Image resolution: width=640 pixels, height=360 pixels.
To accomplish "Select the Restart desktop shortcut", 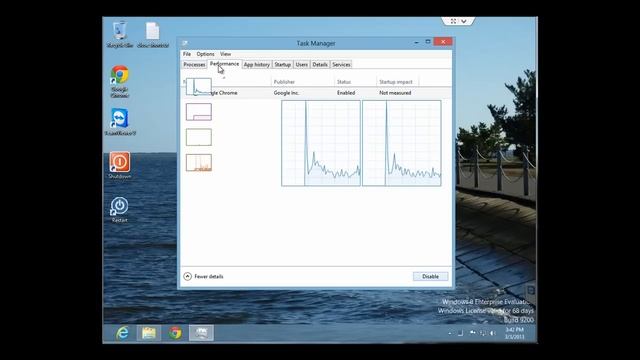I will pos(120,209).
